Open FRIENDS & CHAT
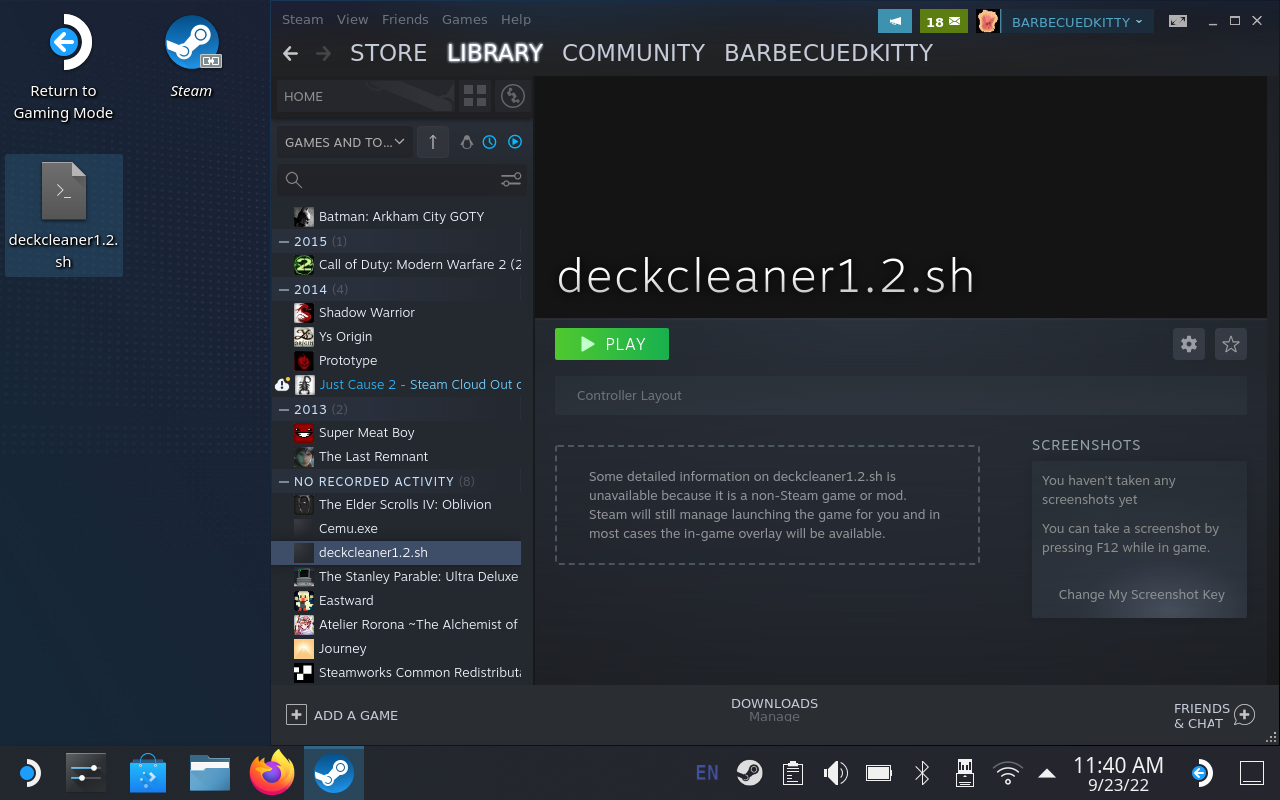 [x=1214, y=715]
